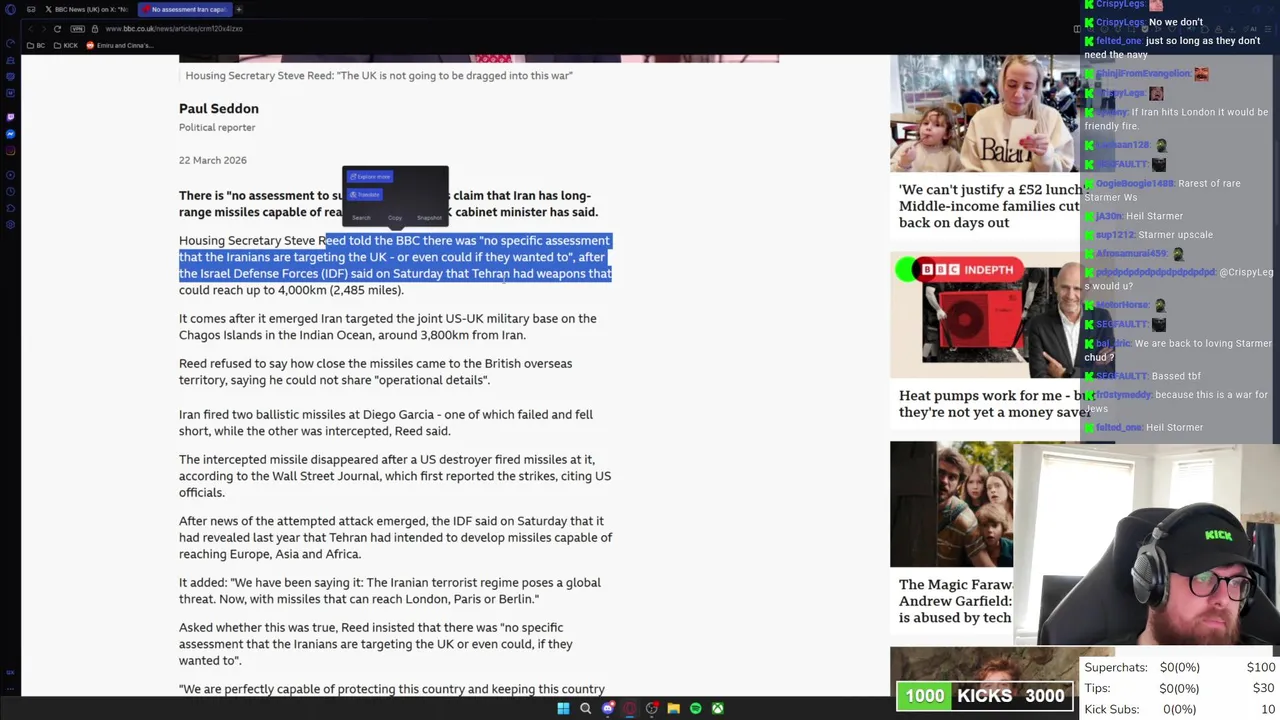Image resolution: width=1280 pixels, height=720 pixels.
Task: Open the KICK bookmarks folder
Action: (65, 46)
